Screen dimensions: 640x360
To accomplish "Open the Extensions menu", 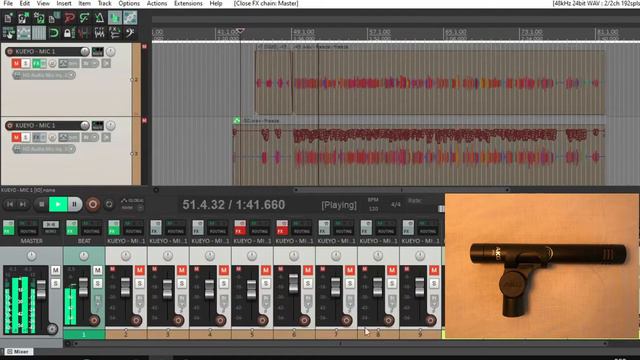I will click(188, 4).
